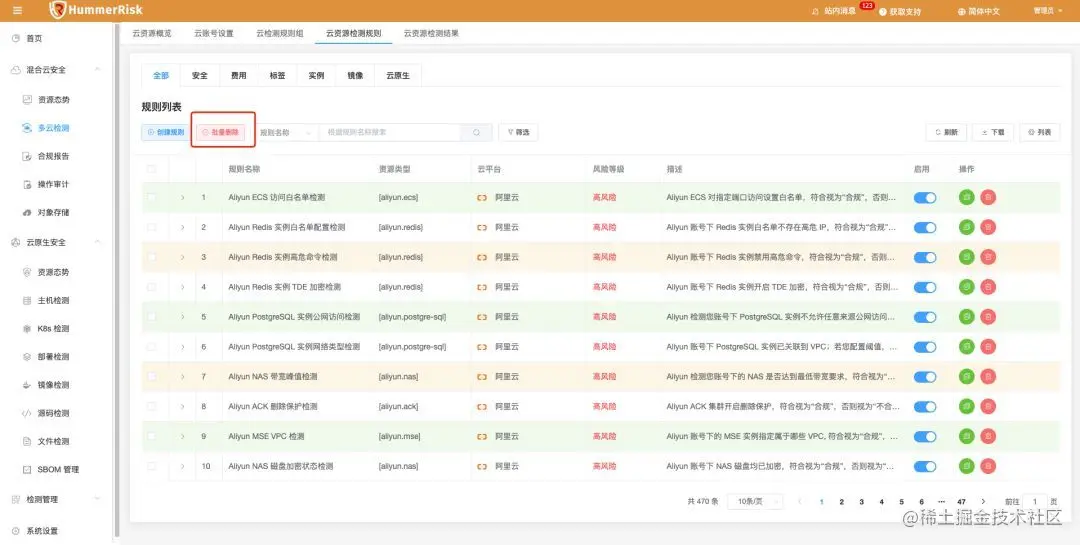The height and width of the screenshot is (545, 1080).
Task: Toggle 启用 switch for Aliyun ACK 删除保护检测
Action: pos(925,407)
